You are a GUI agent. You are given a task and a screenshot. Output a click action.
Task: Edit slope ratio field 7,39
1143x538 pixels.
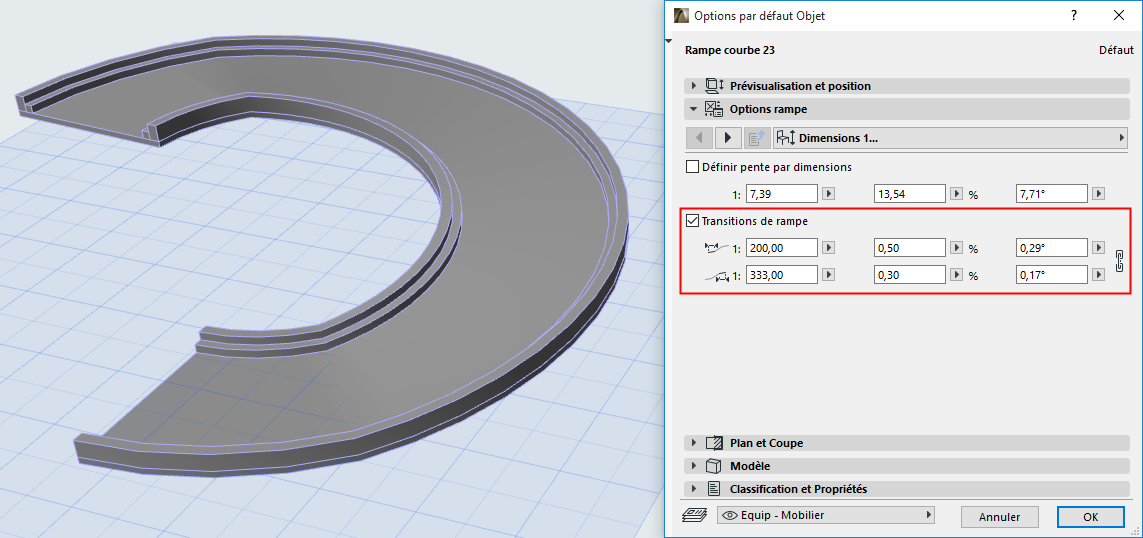pyautogui.click(x=782, y=194)
